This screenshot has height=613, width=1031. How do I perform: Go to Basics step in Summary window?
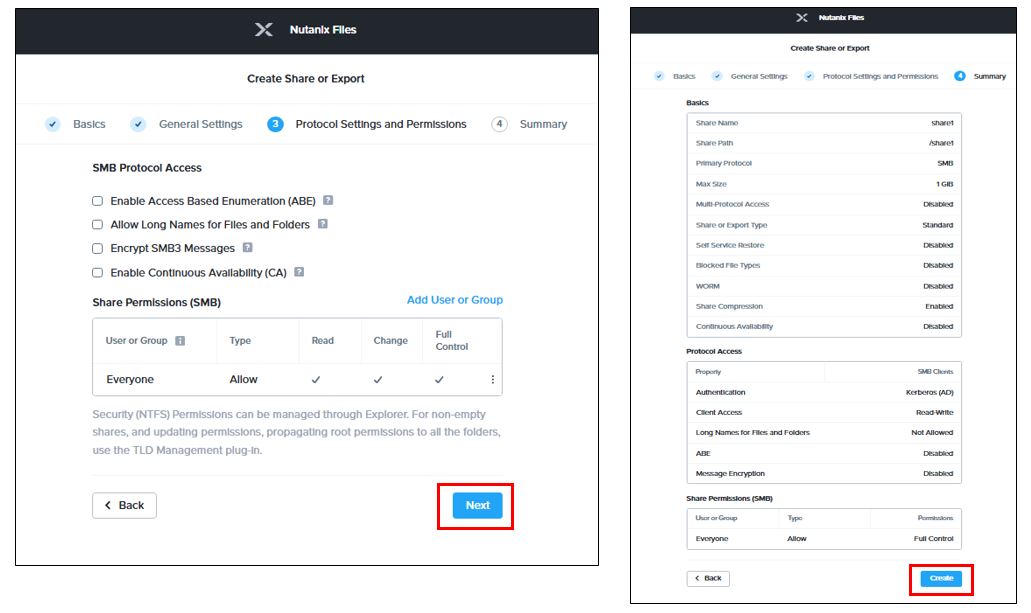[x=684, y=76]
